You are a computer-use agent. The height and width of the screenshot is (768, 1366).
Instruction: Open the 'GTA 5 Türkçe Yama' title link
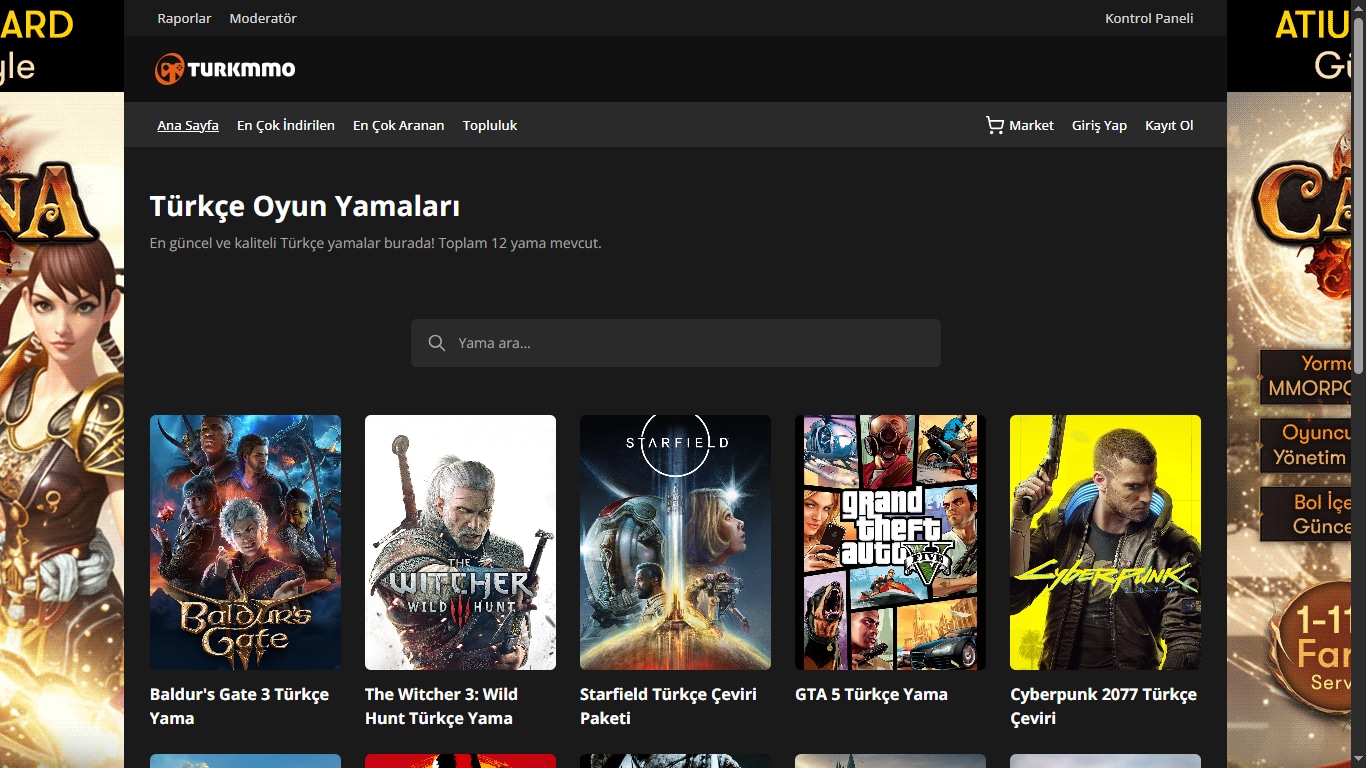[871, 694]
